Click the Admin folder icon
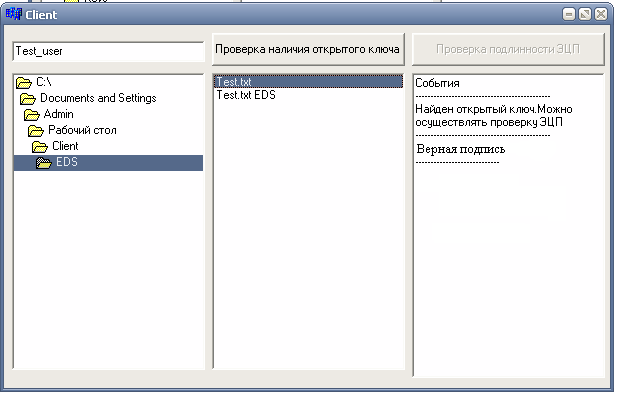This screenshot has height=395, width=618. click(x=32, y=115)
